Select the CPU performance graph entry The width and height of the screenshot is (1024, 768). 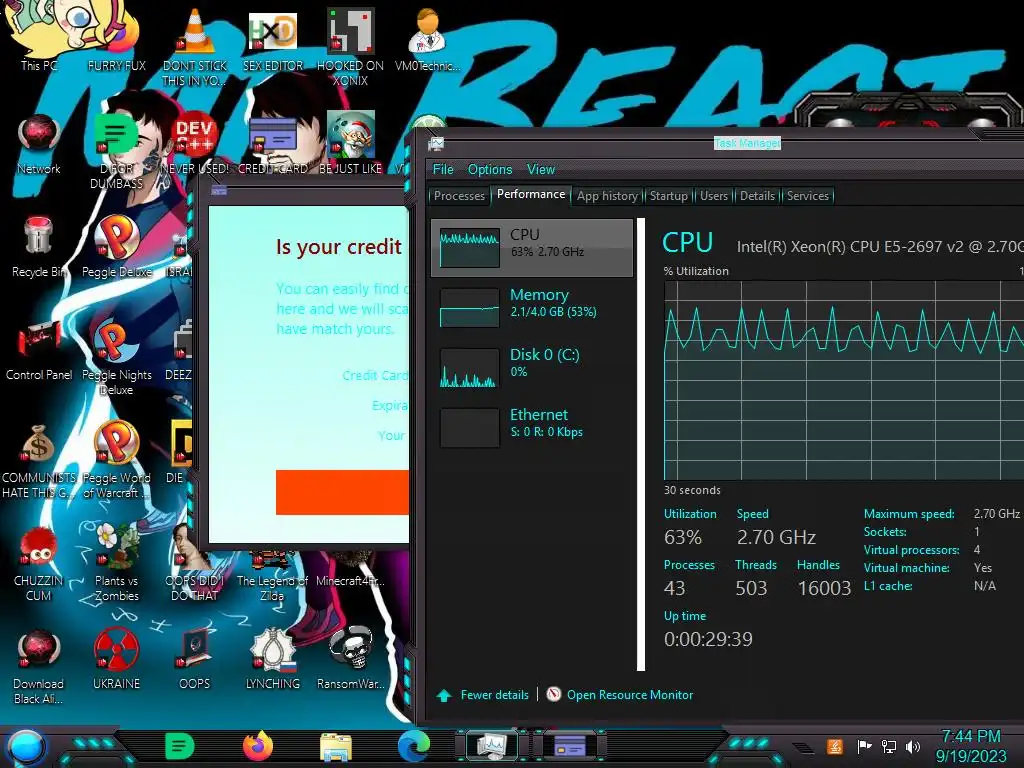pos(532,248)
